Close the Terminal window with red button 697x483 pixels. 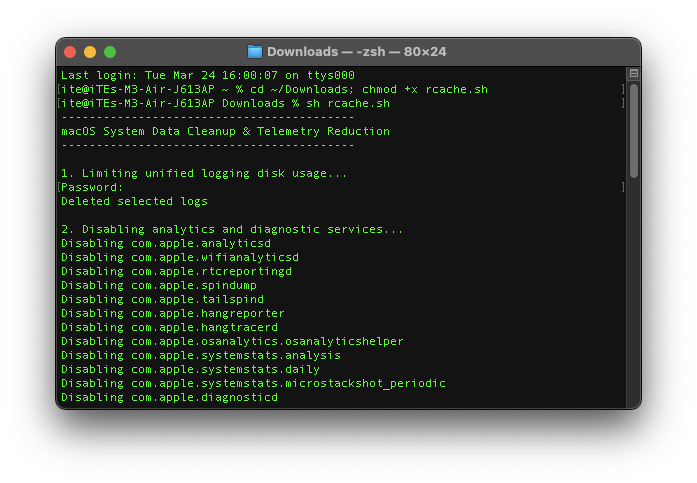click(x=70, y=52)
